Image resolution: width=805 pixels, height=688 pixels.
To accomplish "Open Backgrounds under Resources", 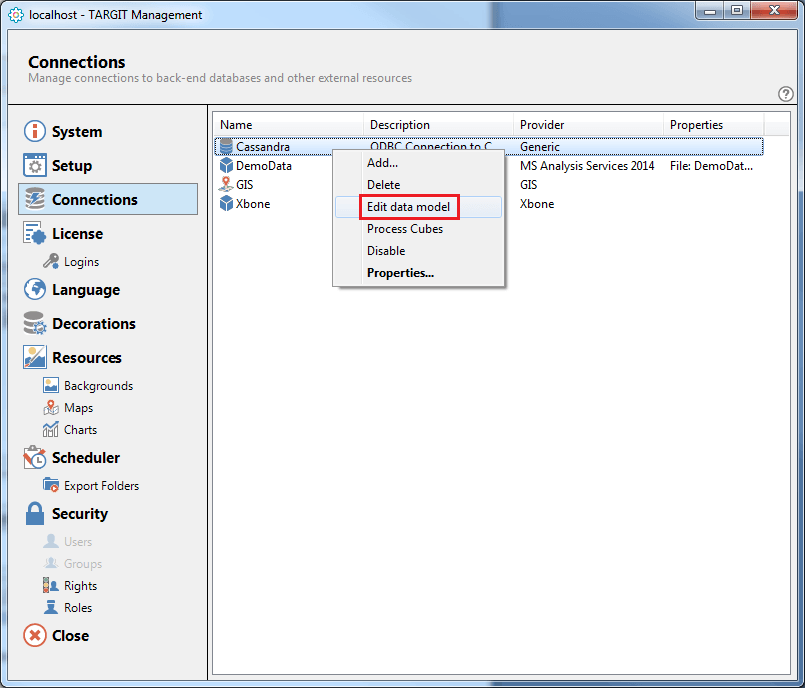I will pyautogui.click(x=98, y=386).
